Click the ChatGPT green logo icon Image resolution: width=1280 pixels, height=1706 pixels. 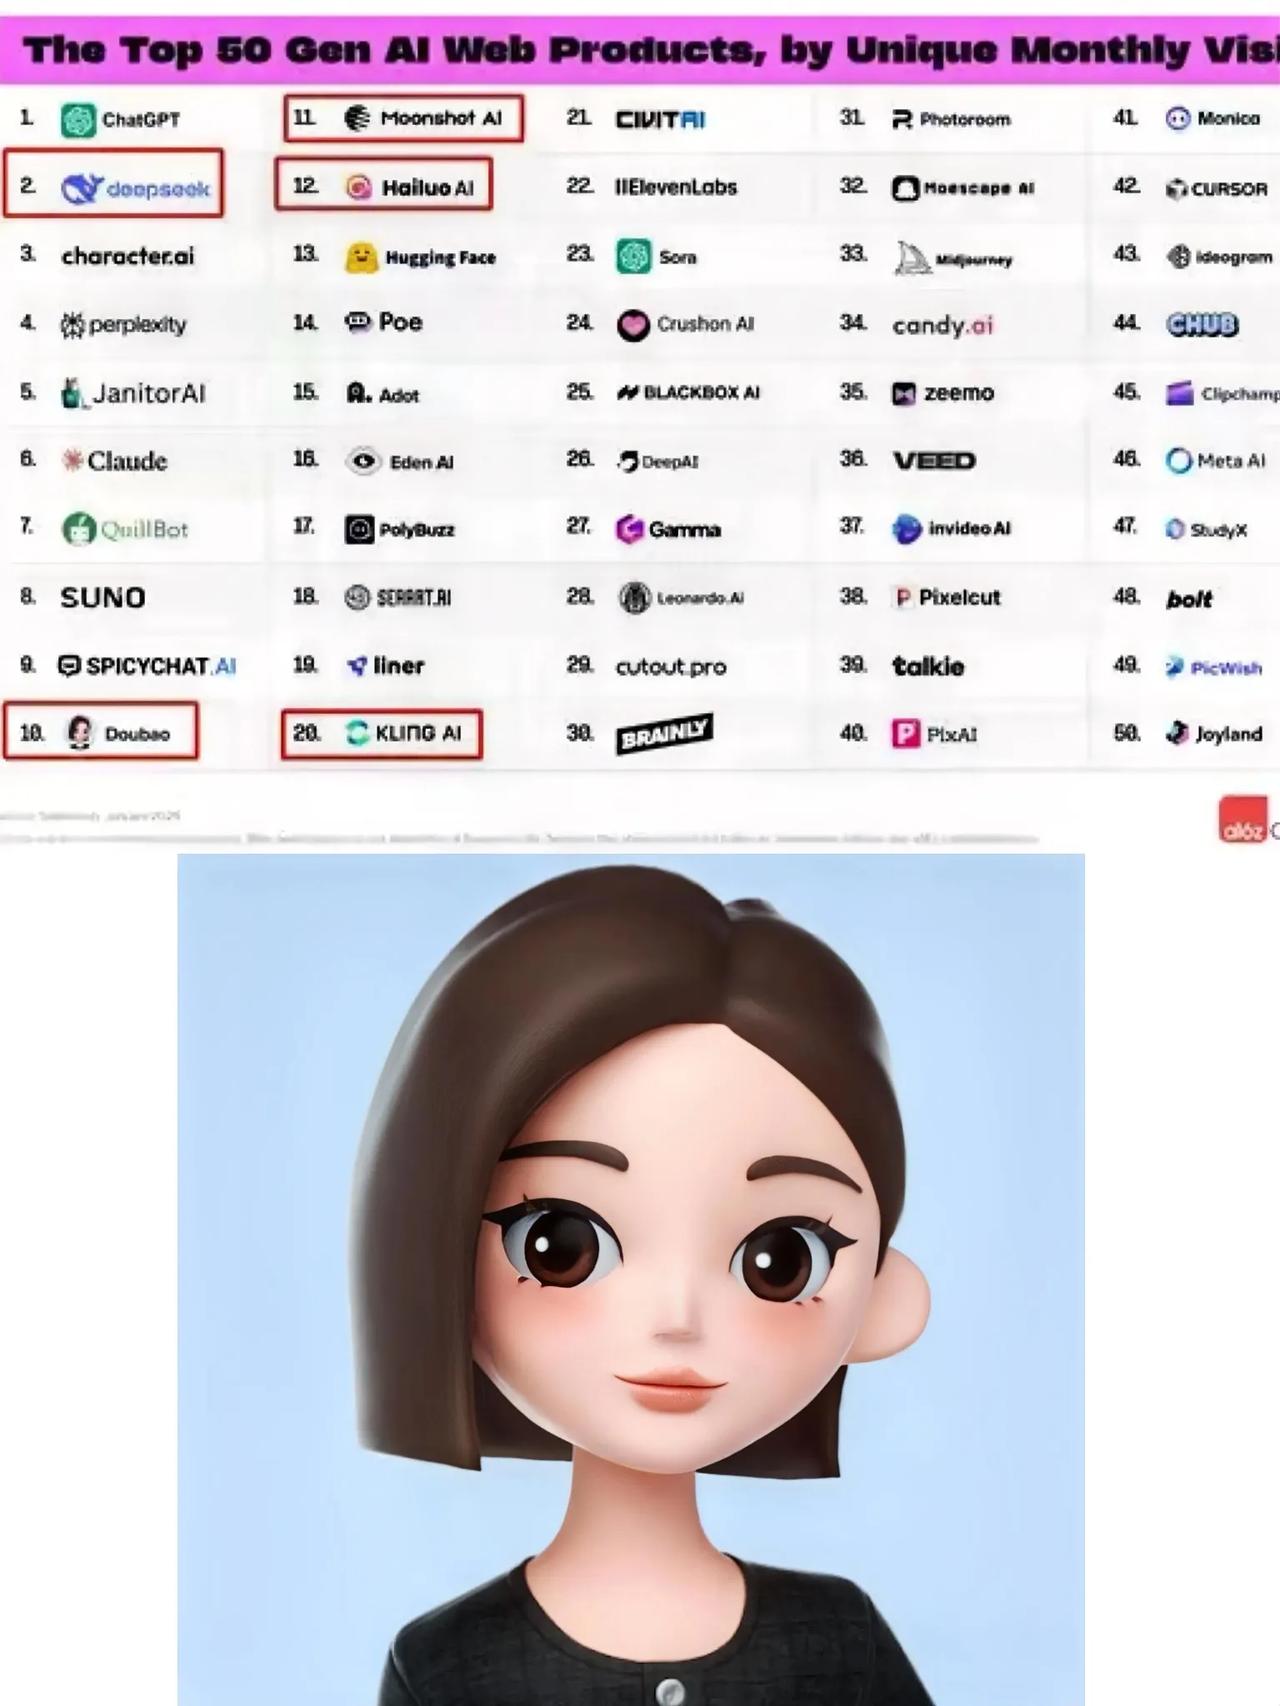(x=78, y=120)
